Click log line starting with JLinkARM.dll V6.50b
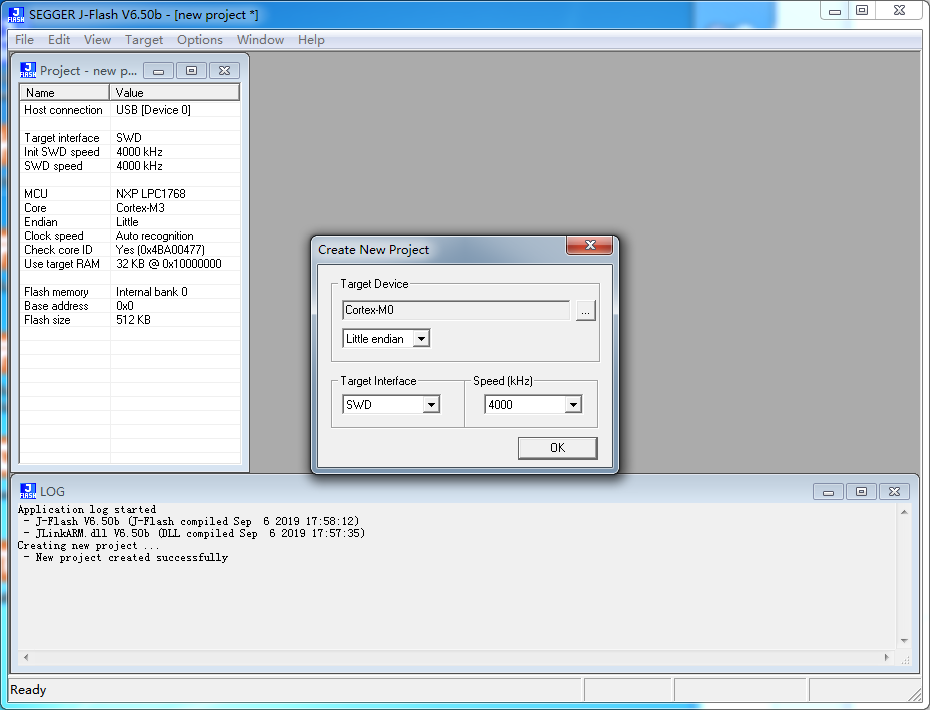Image resolution: width=930 pixels, height=710 pixels. (x=194, y=533)
